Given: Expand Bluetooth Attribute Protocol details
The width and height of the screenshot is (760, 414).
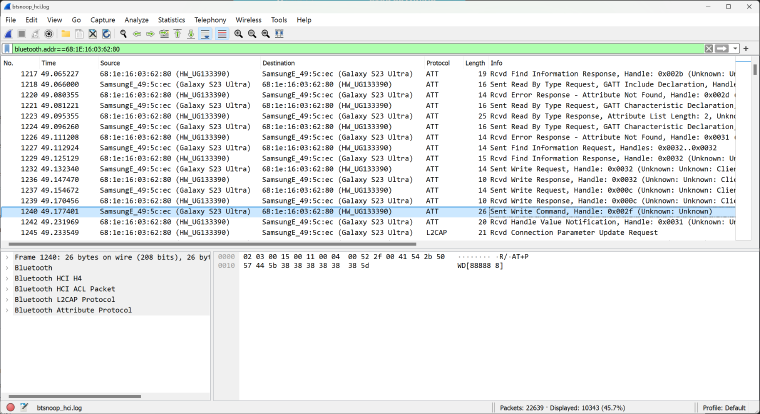Looking at the screenshot, I should 7,311.
